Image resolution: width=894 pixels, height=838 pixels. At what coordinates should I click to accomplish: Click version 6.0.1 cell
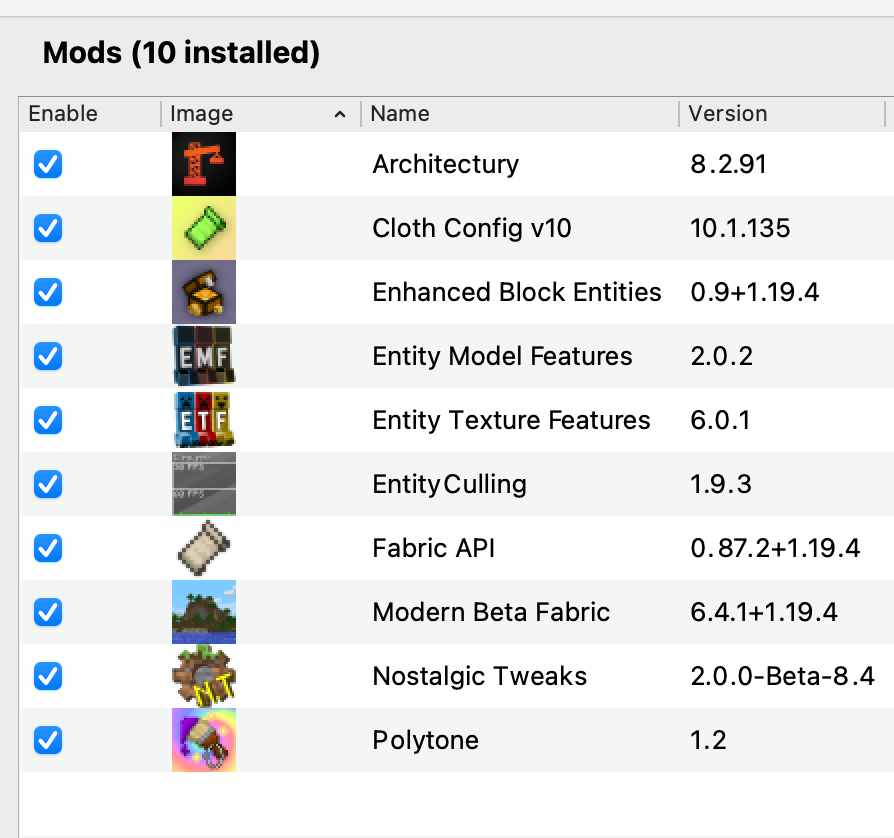720,420
